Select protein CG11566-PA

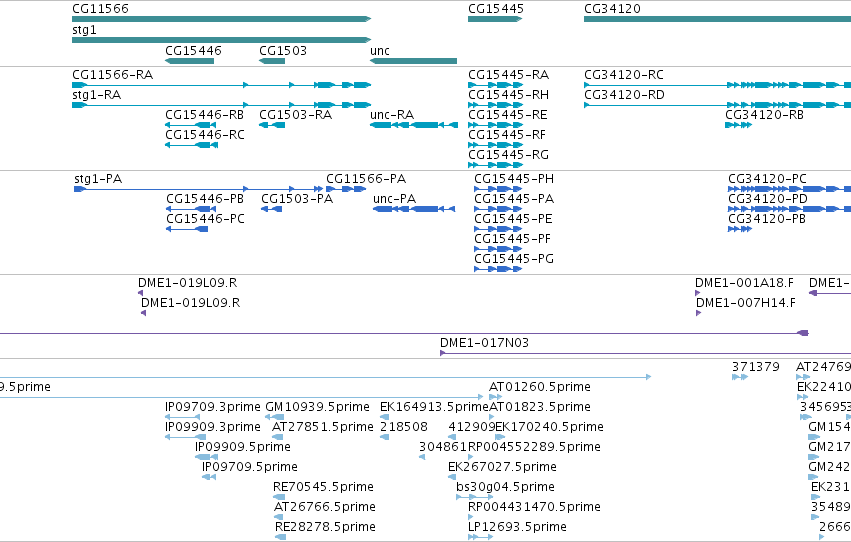click(346, 189)
